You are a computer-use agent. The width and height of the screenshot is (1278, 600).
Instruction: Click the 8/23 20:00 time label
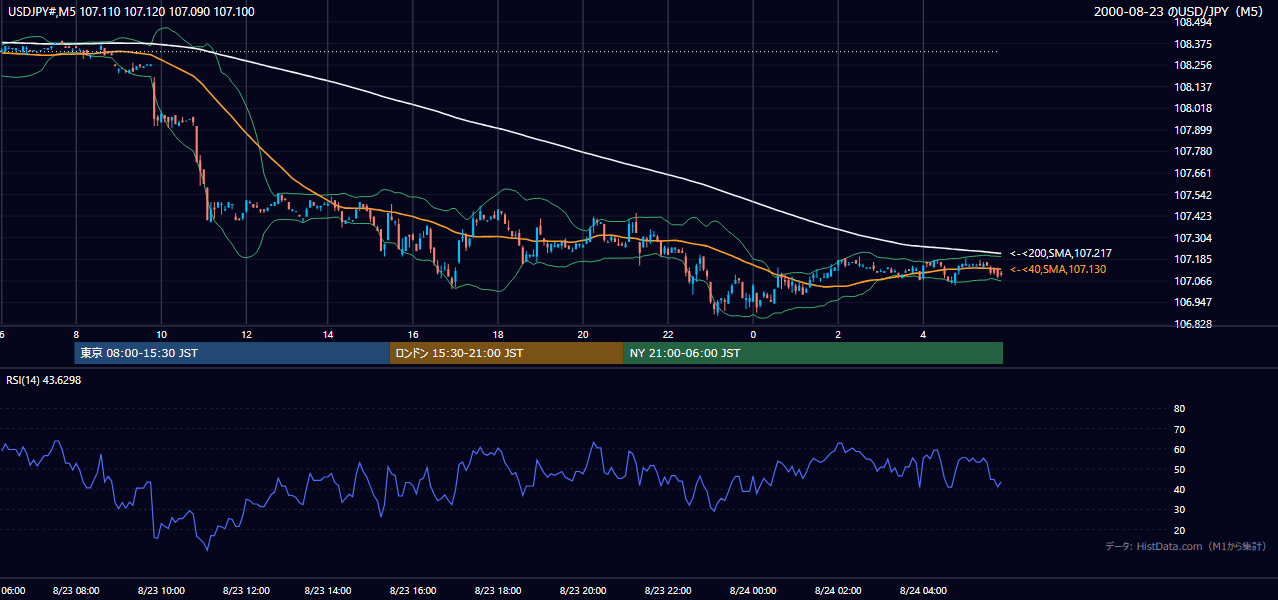(x=583, y=591)
